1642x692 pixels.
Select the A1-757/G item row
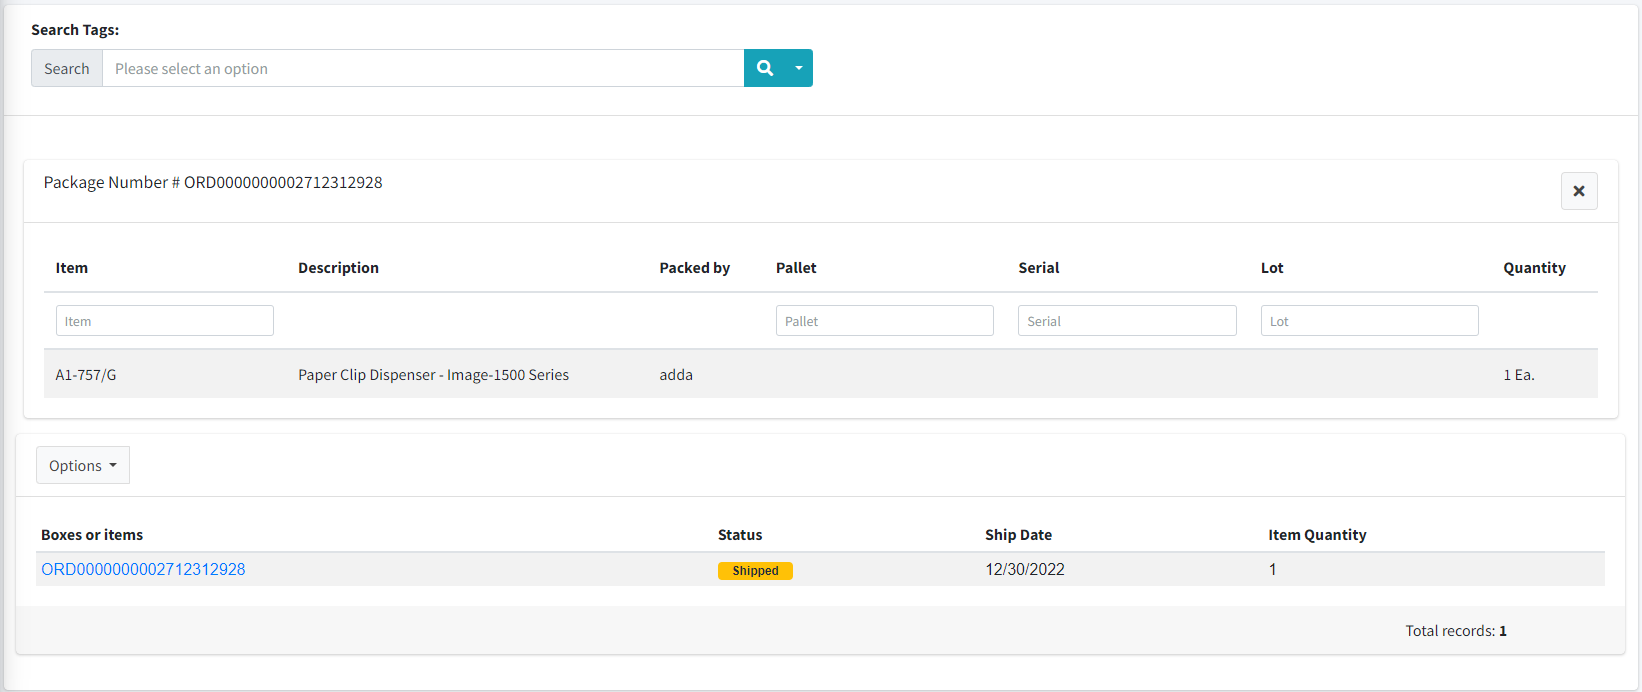(86, 375)
